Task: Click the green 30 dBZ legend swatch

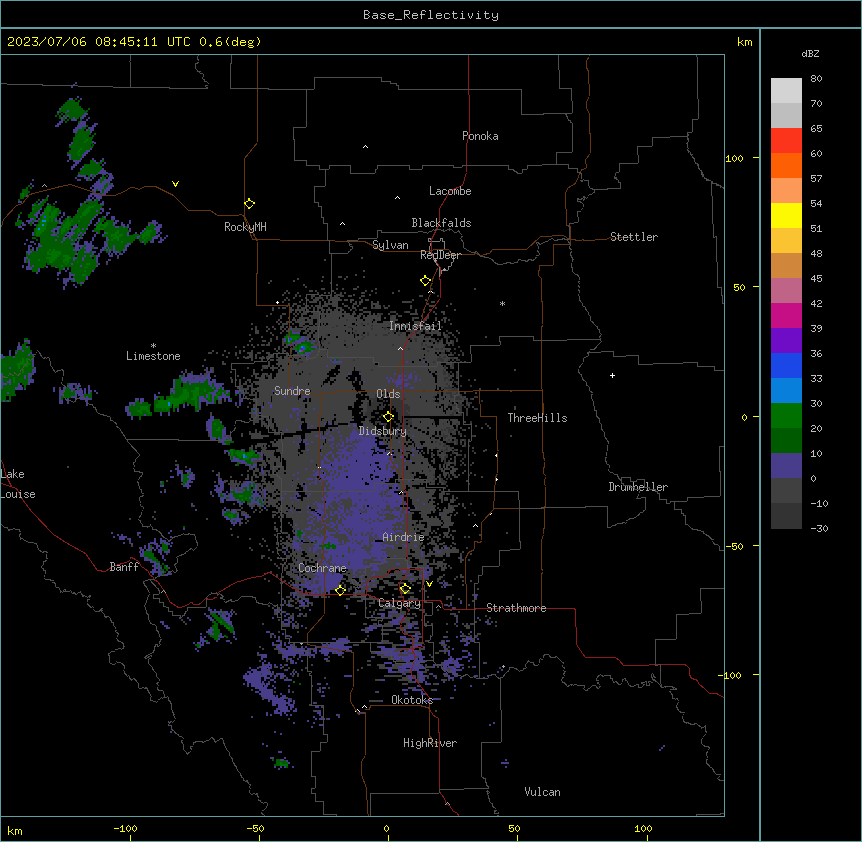Action: [x=786, y=416]
